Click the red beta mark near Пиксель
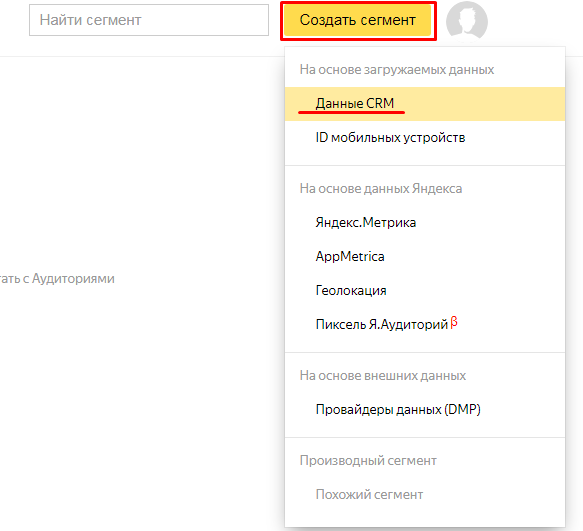Image resolution: width=583 pixels, height=531 pixels. click(x=454, y=322)
